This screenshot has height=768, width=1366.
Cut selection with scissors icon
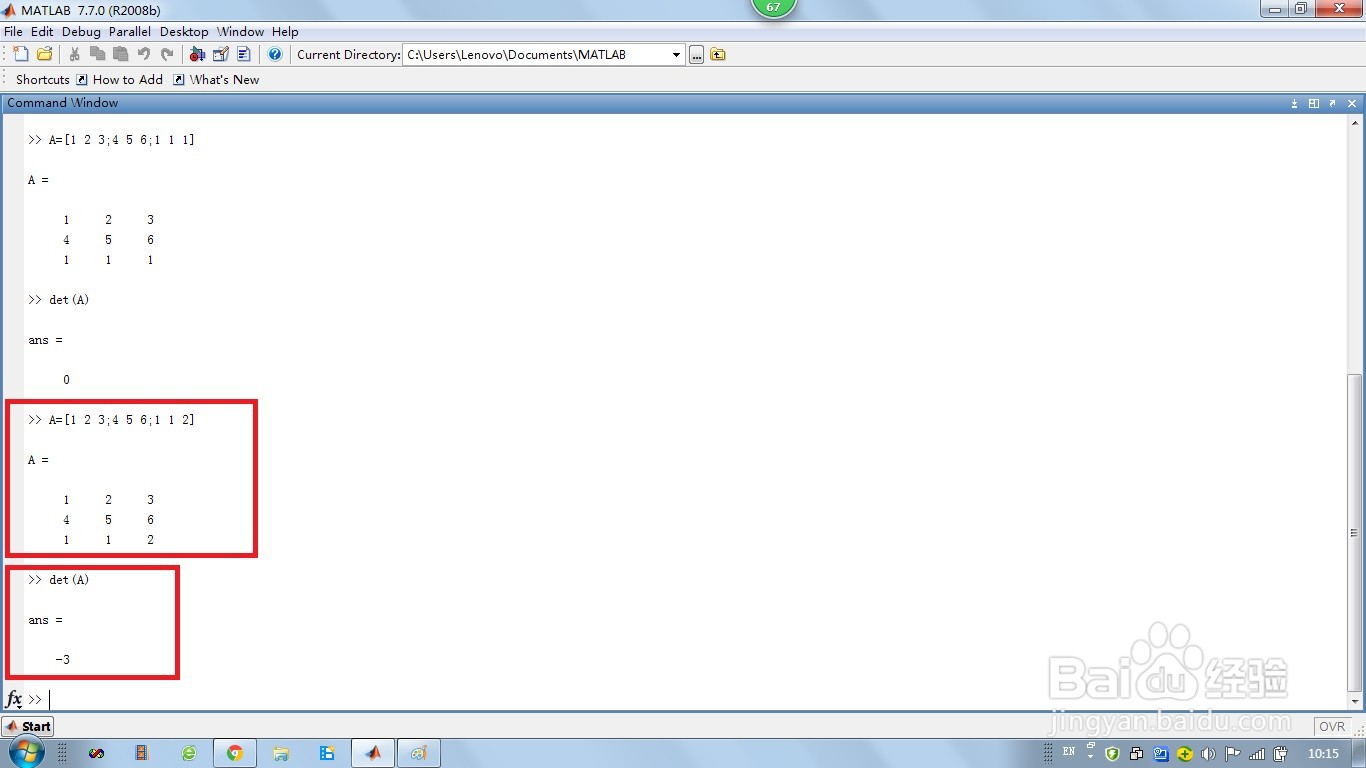(74, 54)
